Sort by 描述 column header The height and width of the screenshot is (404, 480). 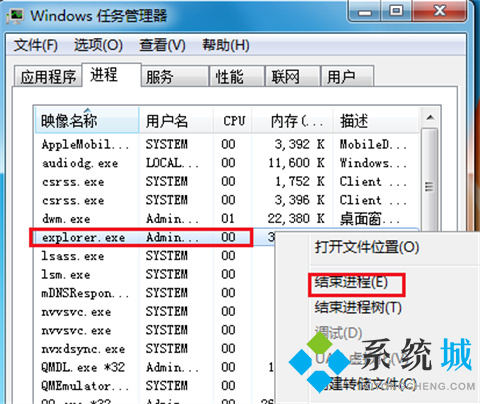(376, 120)
